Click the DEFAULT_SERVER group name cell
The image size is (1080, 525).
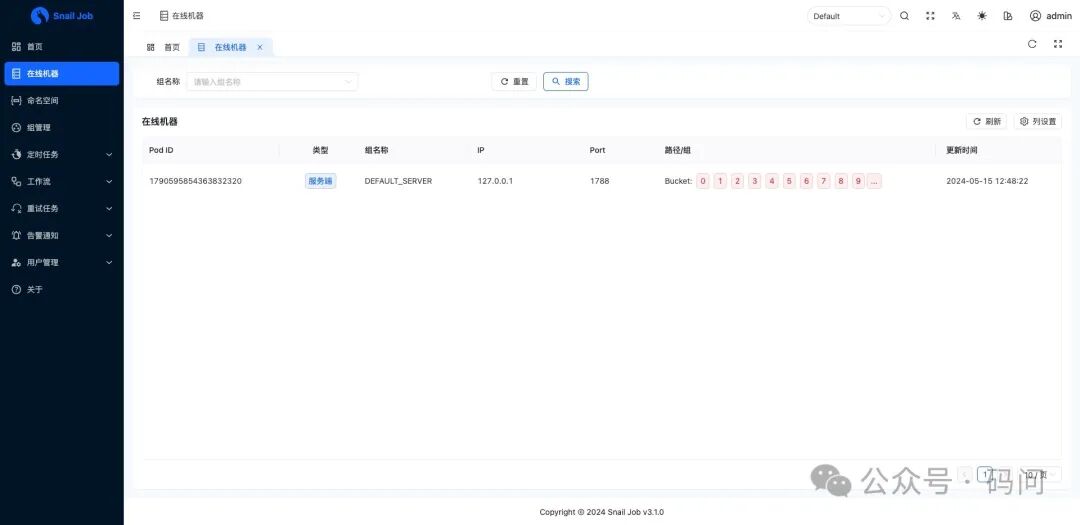[x=398, y=181]
